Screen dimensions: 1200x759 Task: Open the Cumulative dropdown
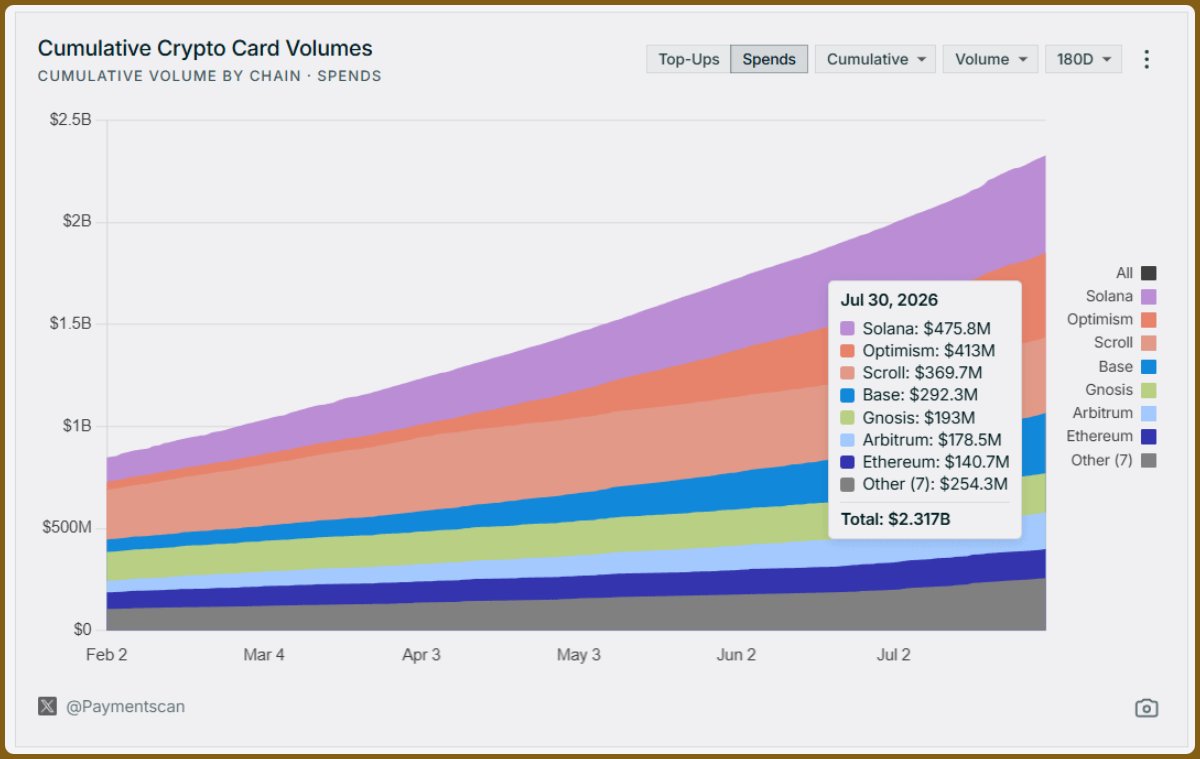(876, 59)
